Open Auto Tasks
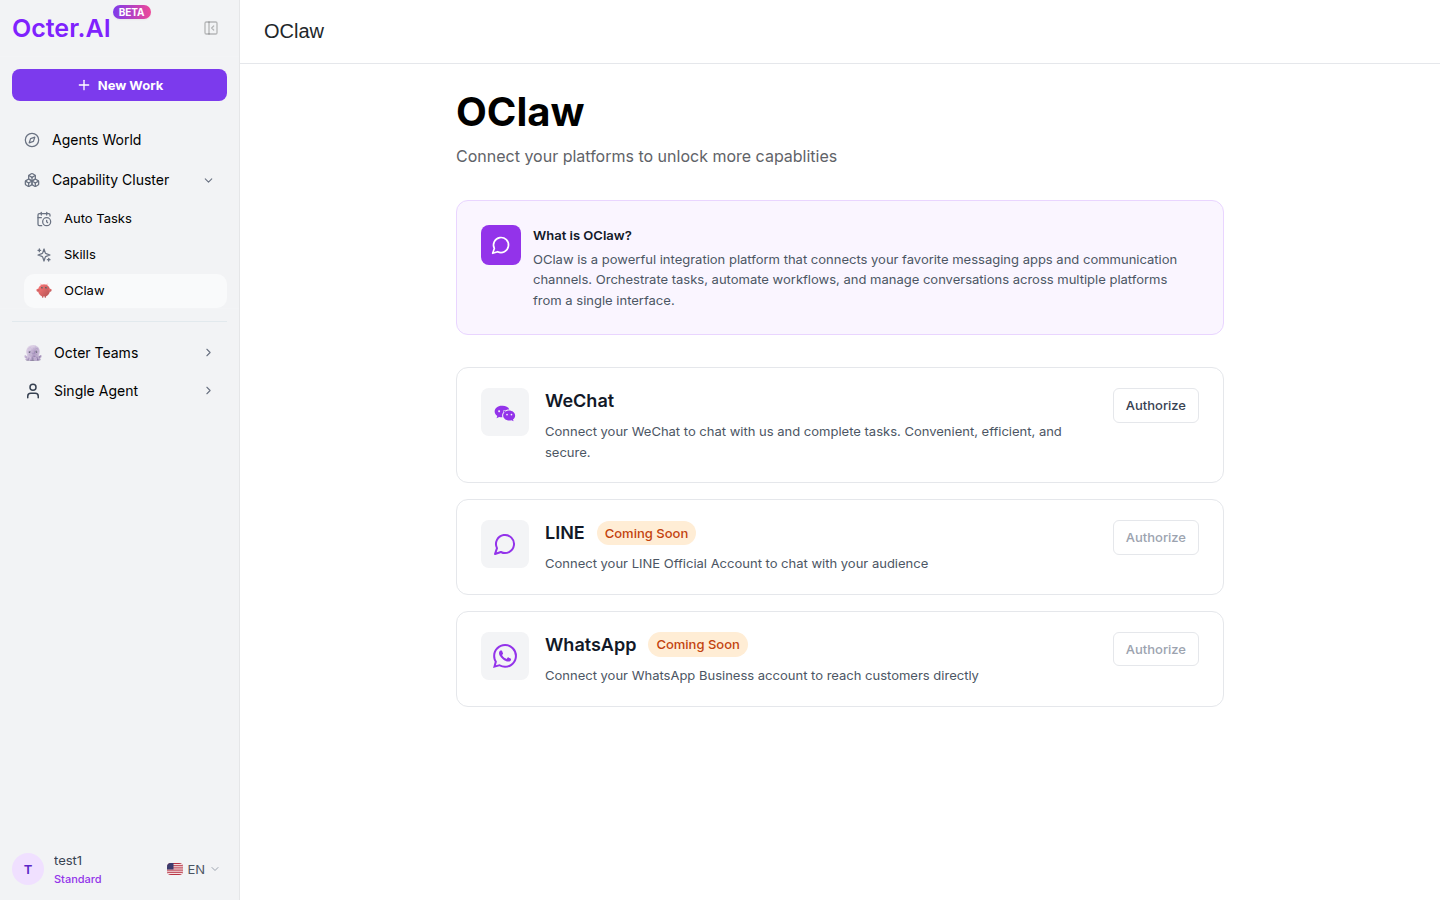Viewport: 1440px width, 900px height. 125,219
